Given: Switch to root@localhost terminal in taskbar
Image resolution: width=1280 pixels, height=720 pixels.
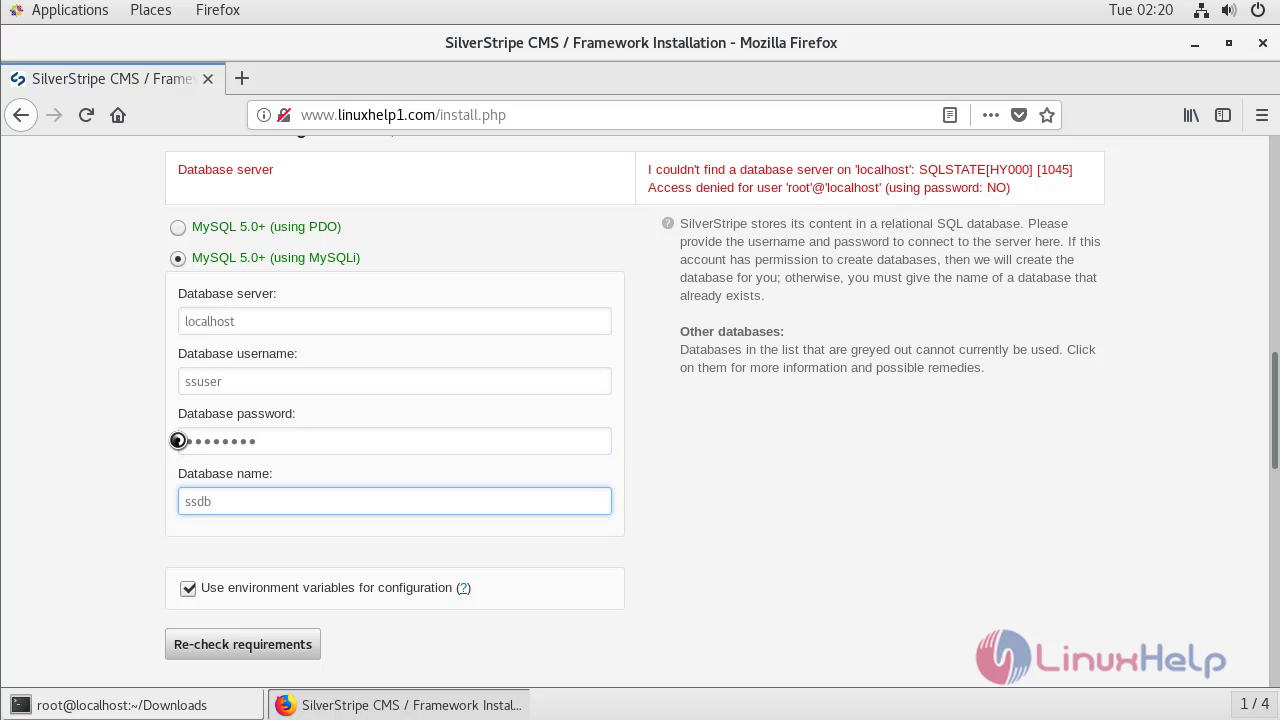Looking at the screenshot, I should [133, 705].
